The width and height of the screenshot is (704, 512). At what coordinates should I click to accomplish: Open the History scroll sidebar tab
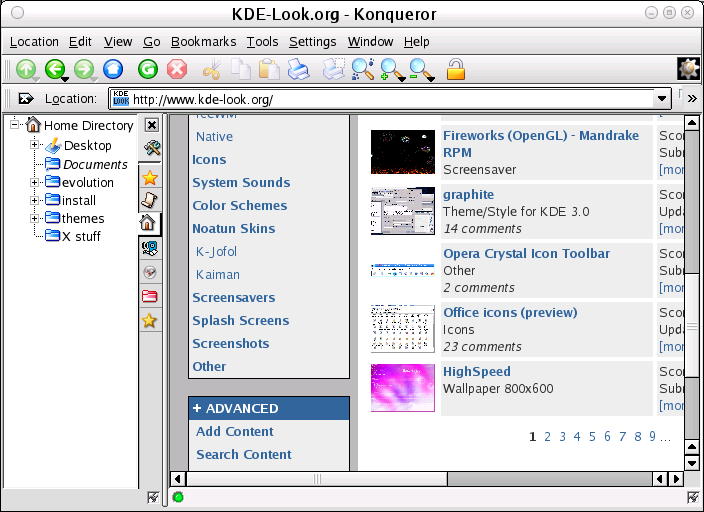point(150,200)
